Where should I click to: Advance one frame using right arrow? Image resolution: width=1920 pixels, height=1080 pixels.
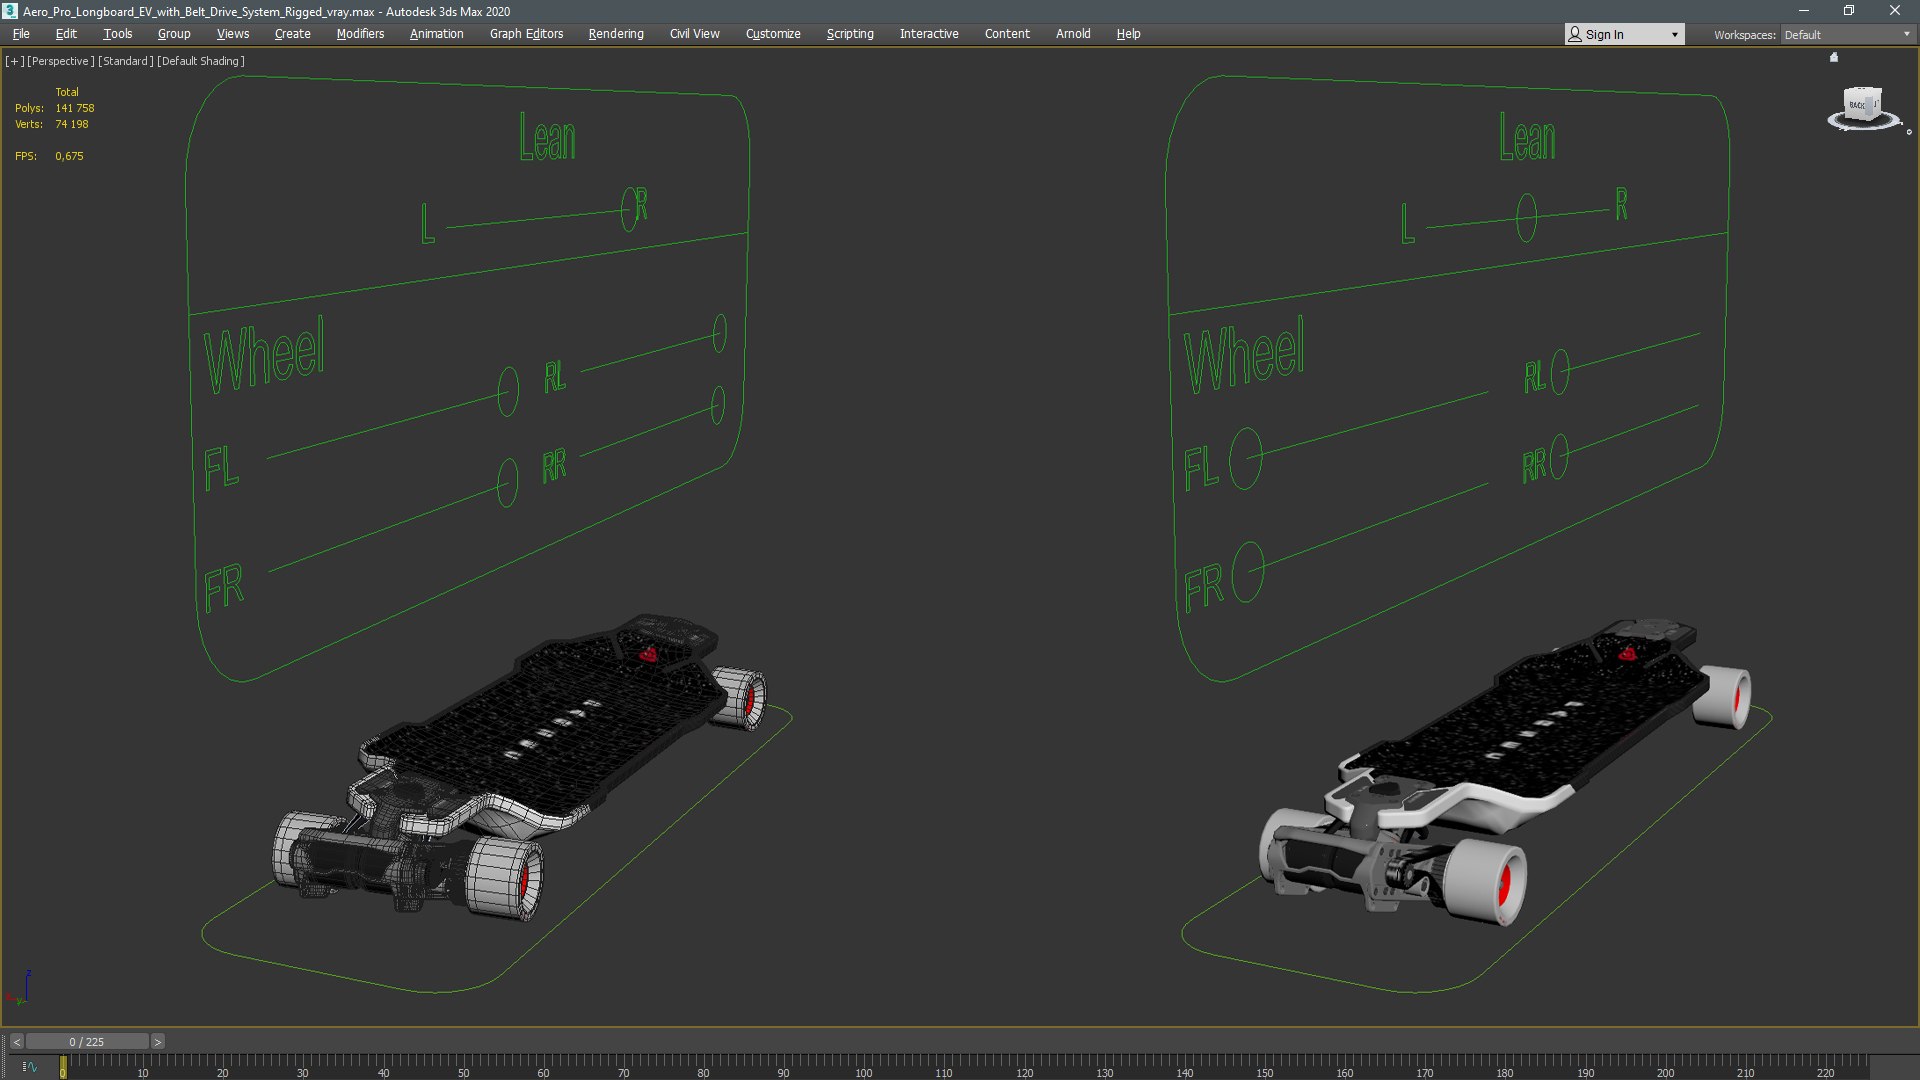157,1042
